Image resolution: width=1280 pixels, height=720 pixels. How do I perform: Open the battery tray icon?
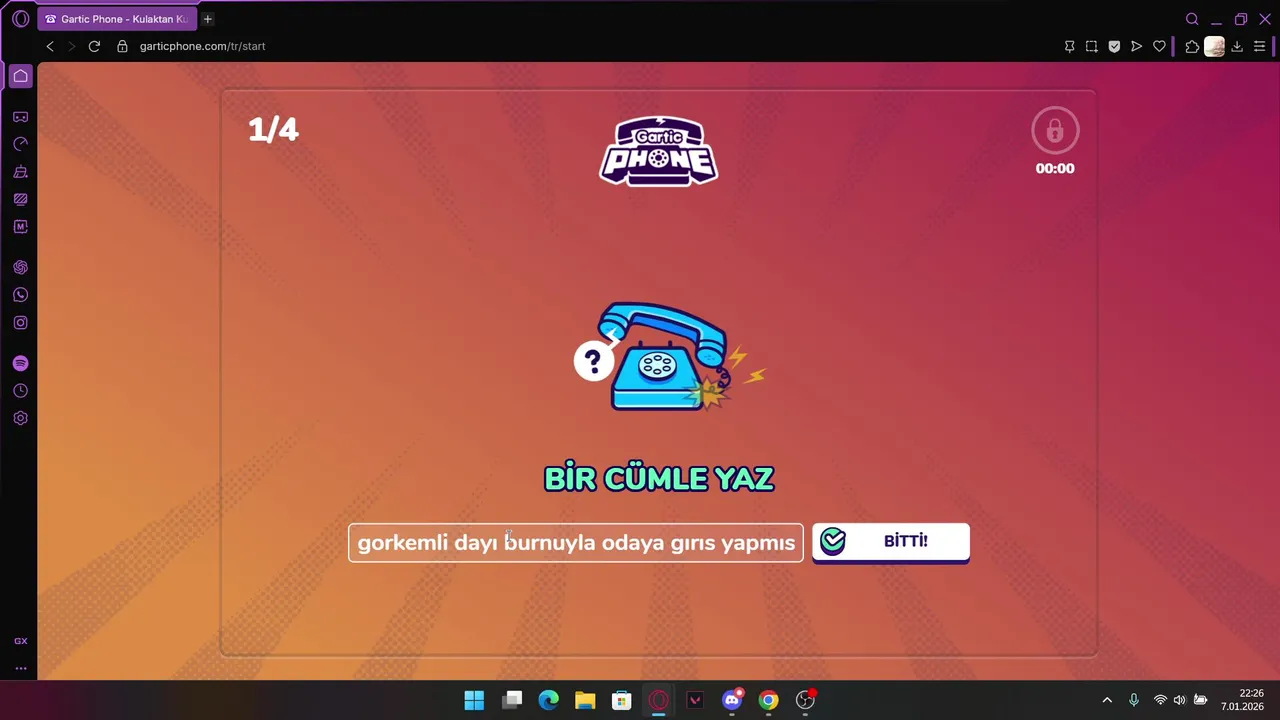(x=1201, y=700)
